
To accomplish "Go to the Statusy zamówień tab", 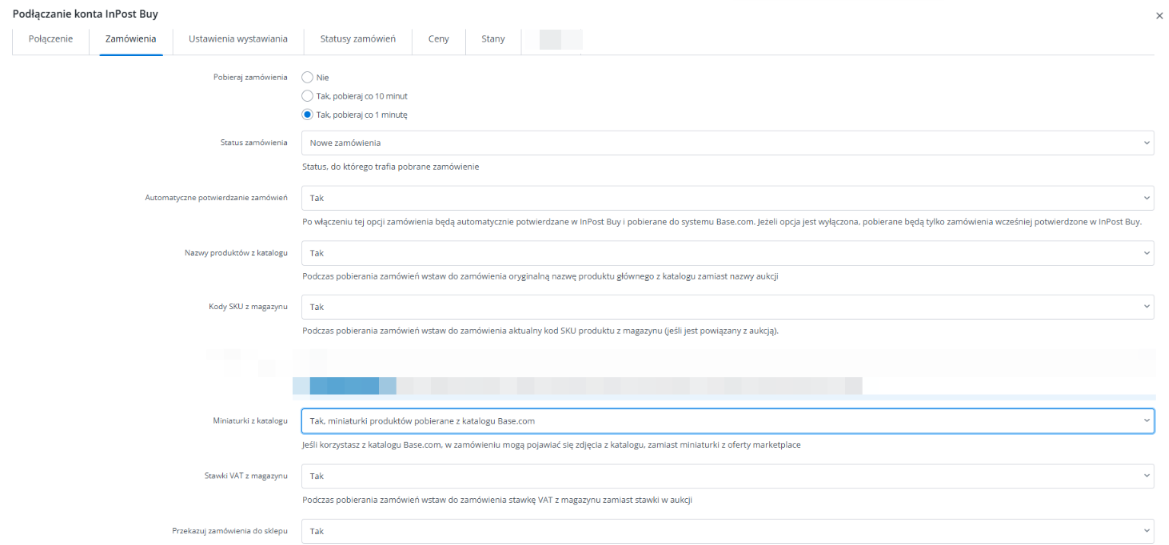I will coord(358,39).
